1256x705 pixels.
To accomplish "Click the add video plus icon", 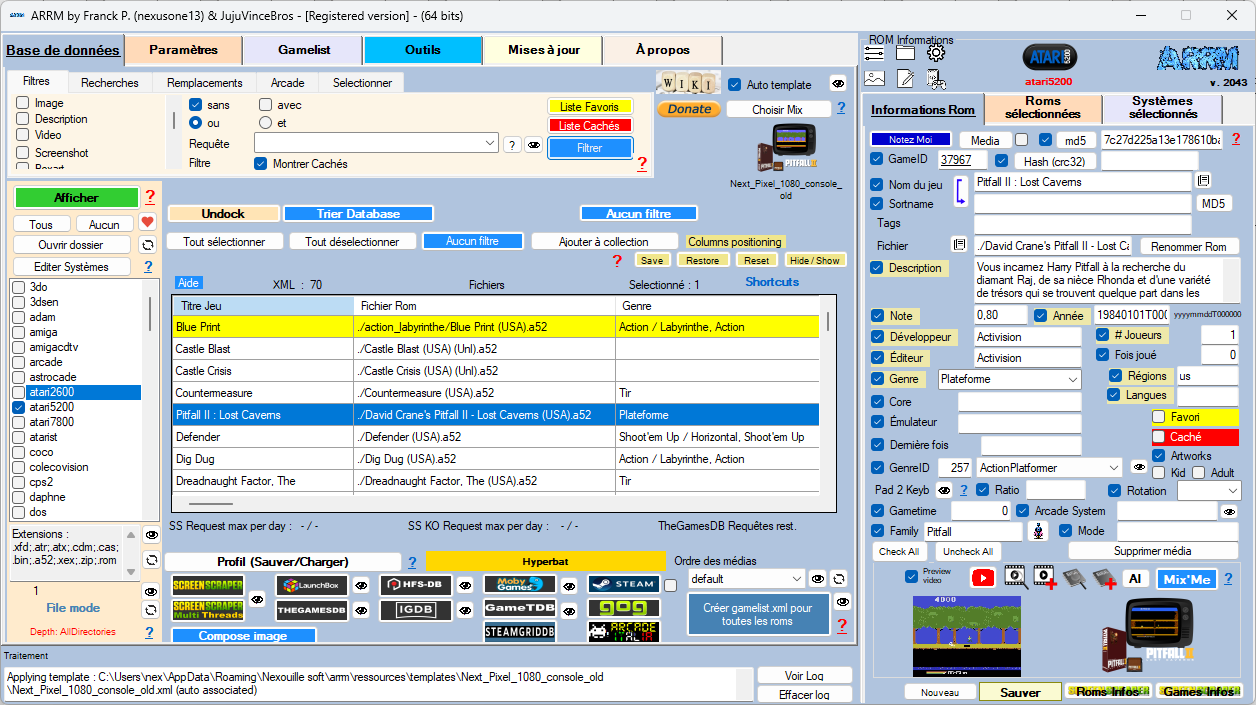I will pos(1046,578).
